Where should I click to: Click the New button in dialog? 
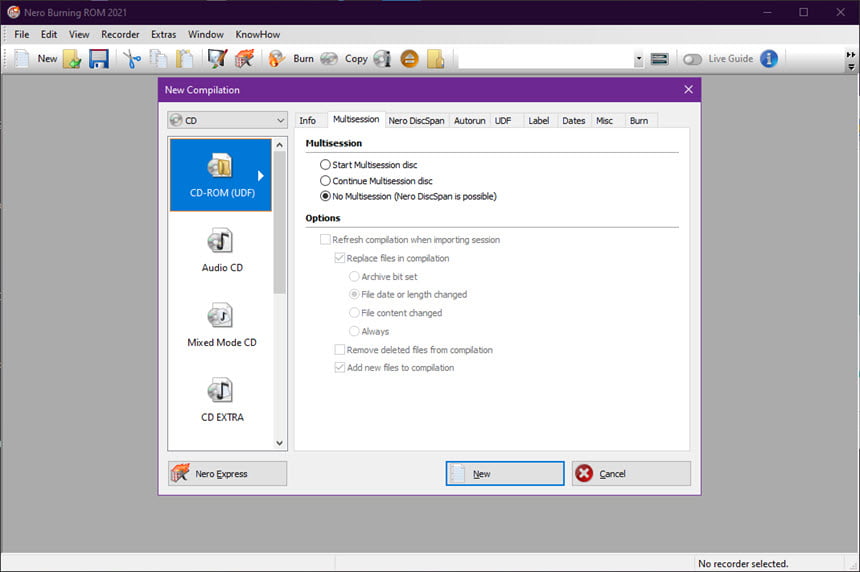505,473
